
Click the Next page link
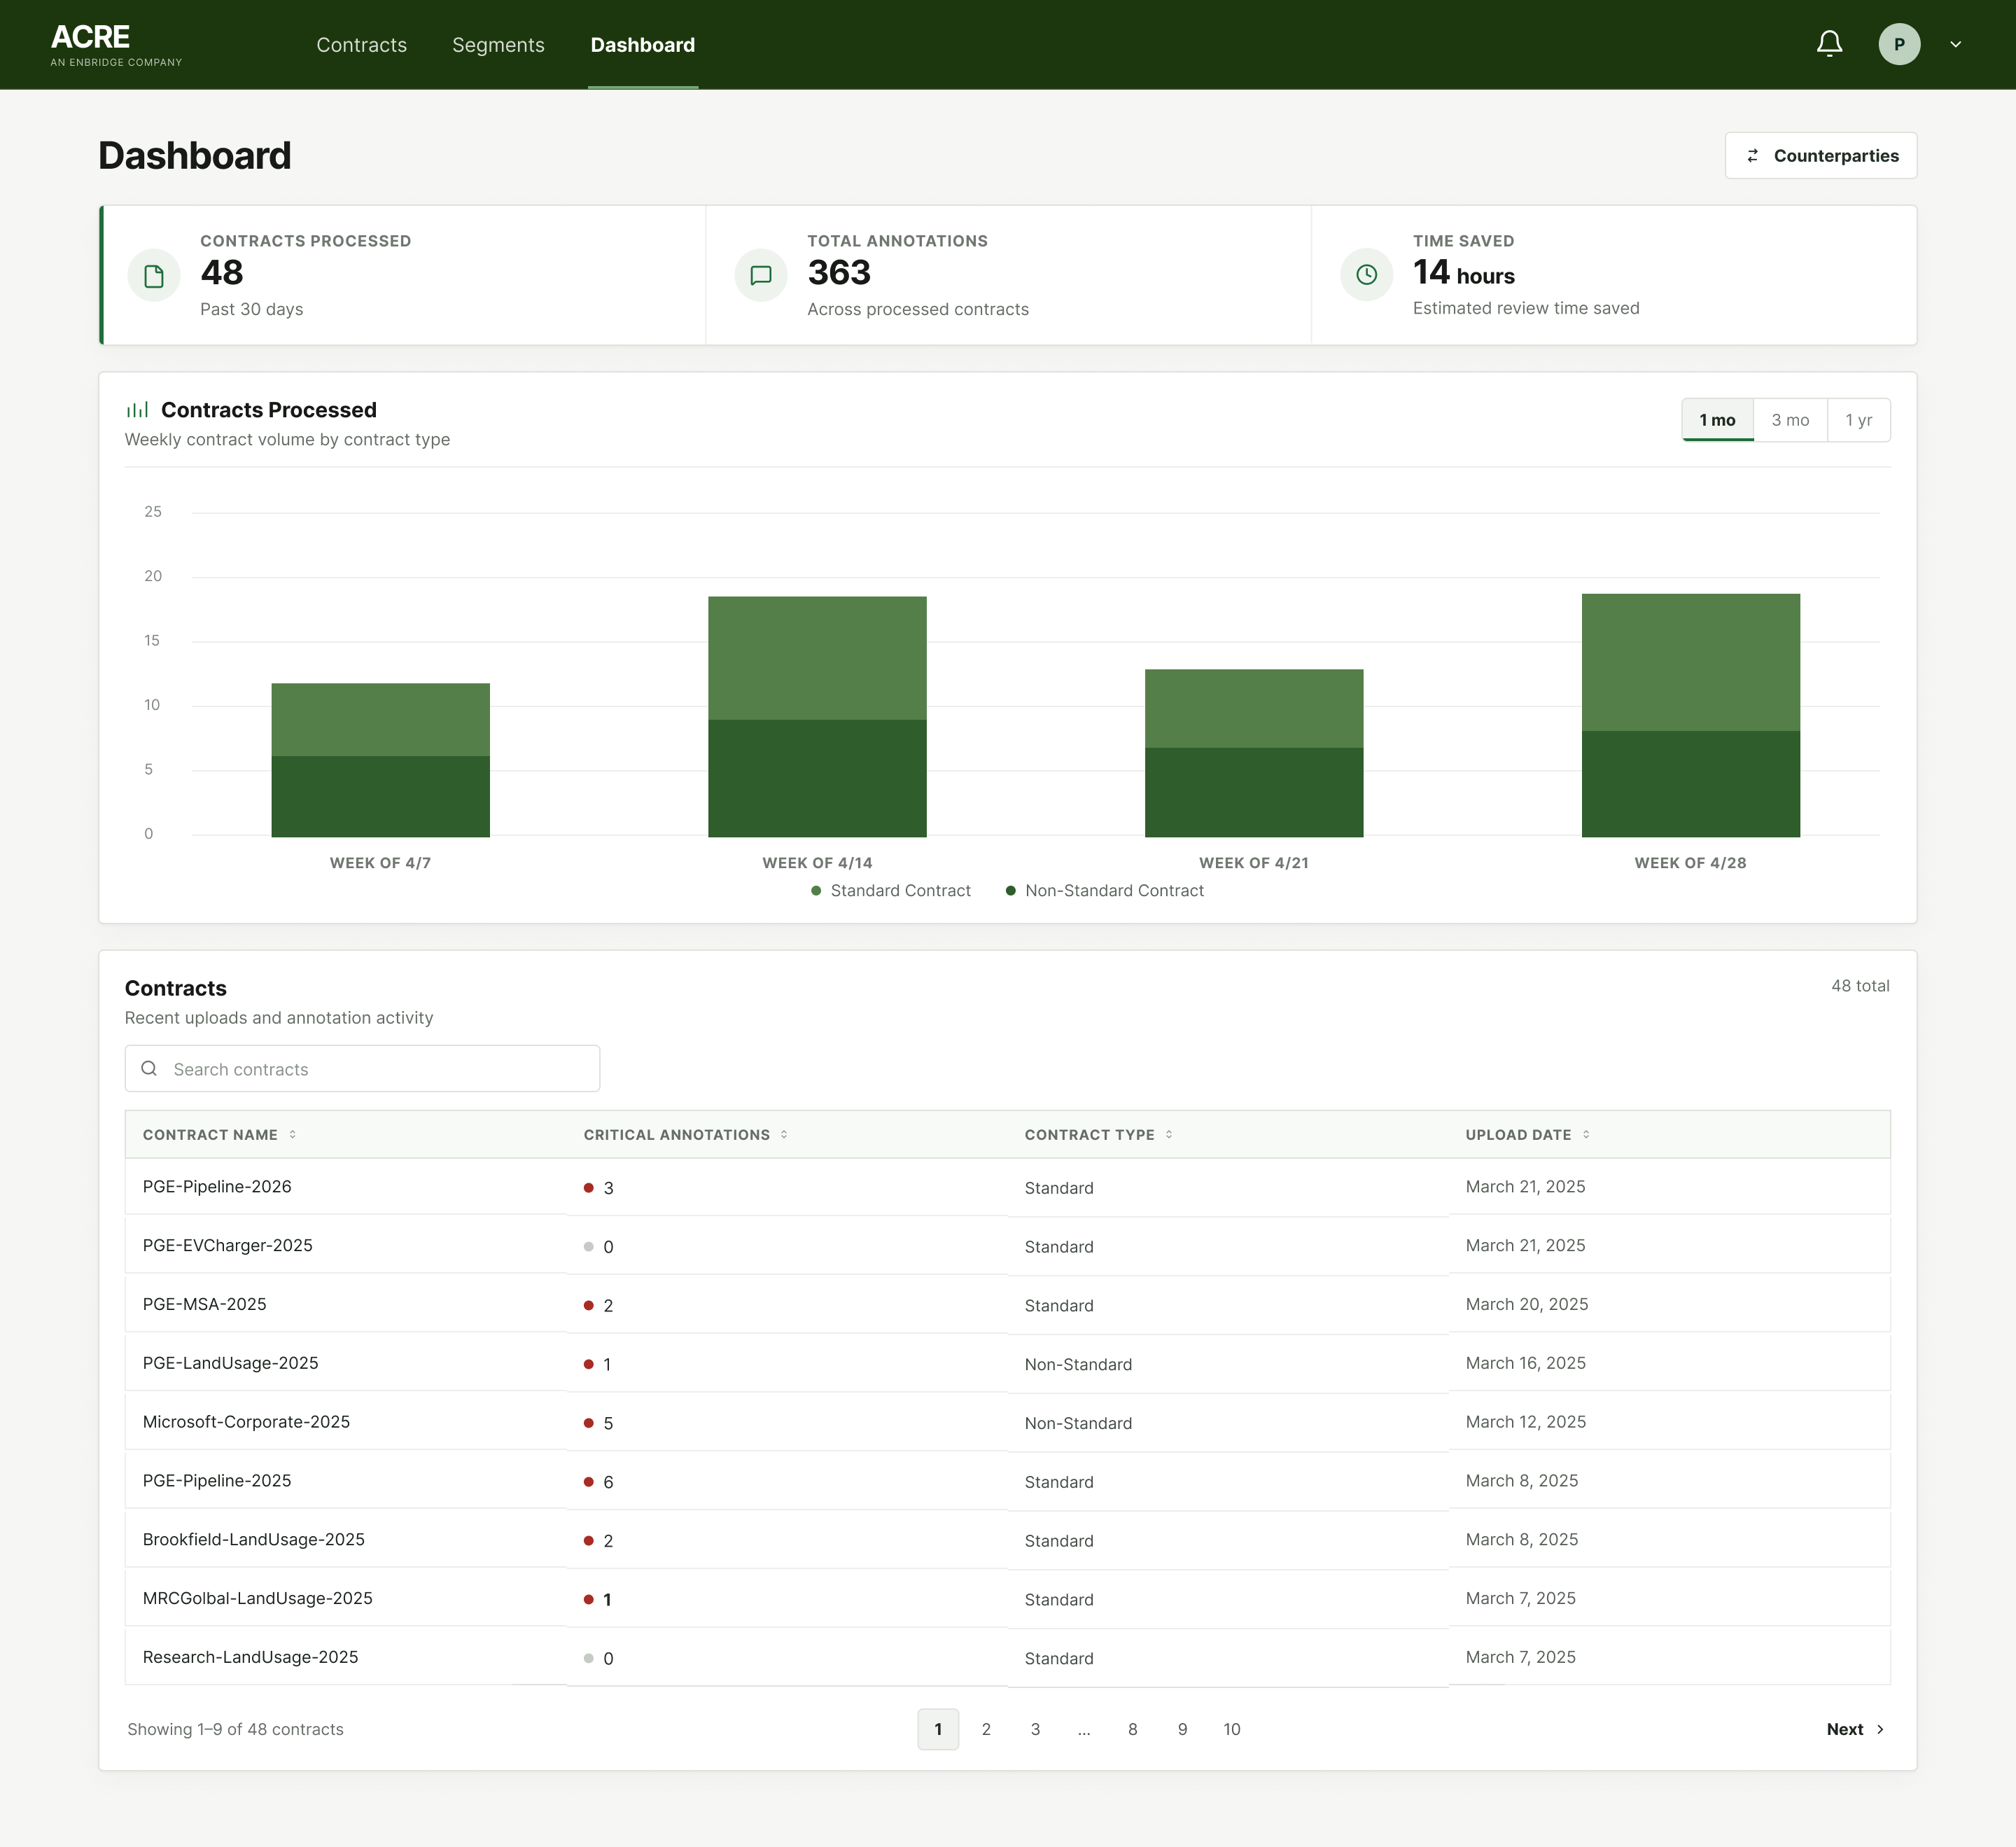[x=1855, y=1730]
